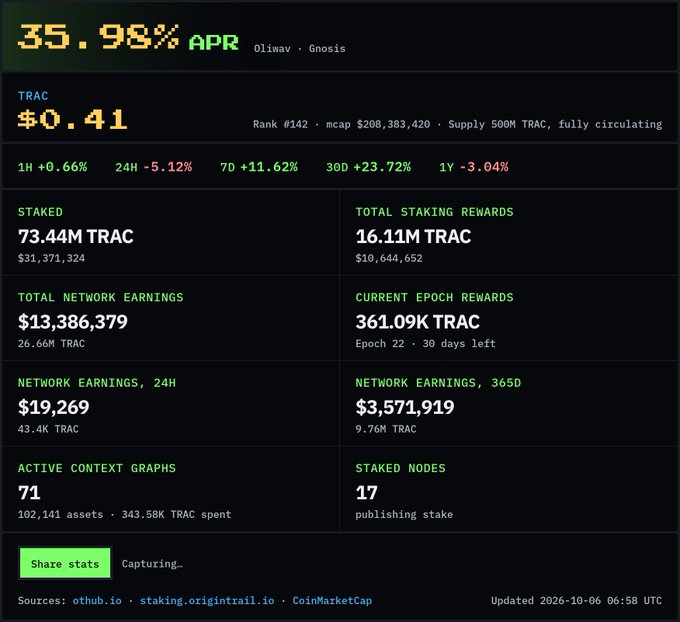Open the othub.io source link
The image size is (680, 622).
point(97,601)
